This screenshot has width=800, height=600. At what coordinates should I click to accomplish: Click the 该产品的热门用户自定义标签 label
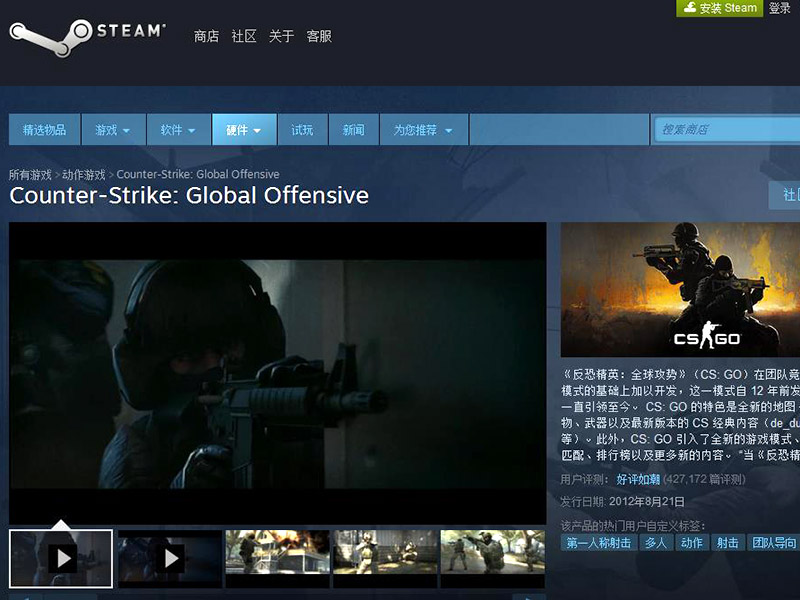[633, 526]
